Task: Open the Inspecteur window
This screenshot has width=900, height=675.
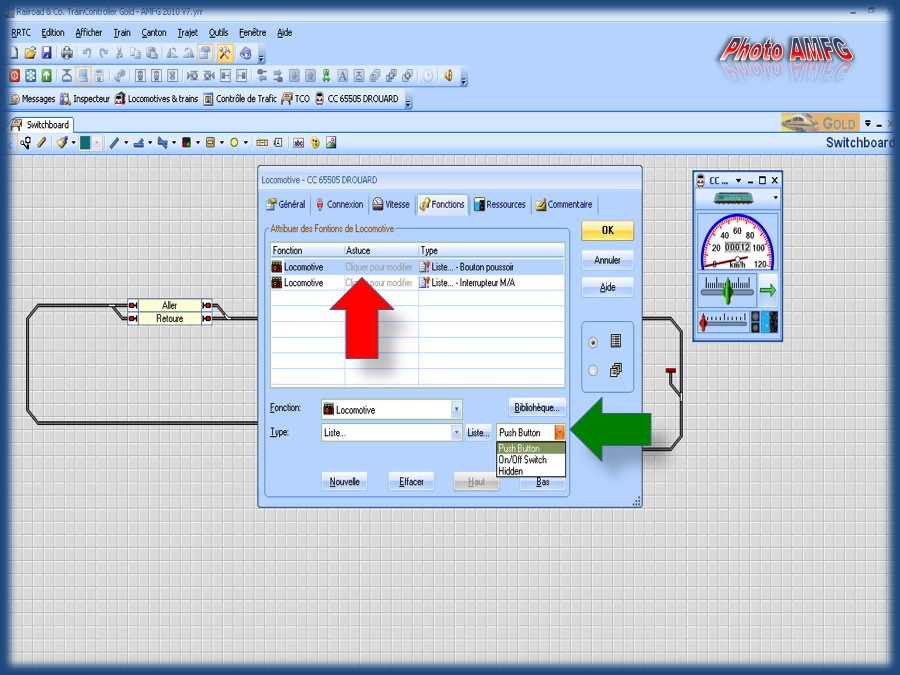Action: [85, 99]
